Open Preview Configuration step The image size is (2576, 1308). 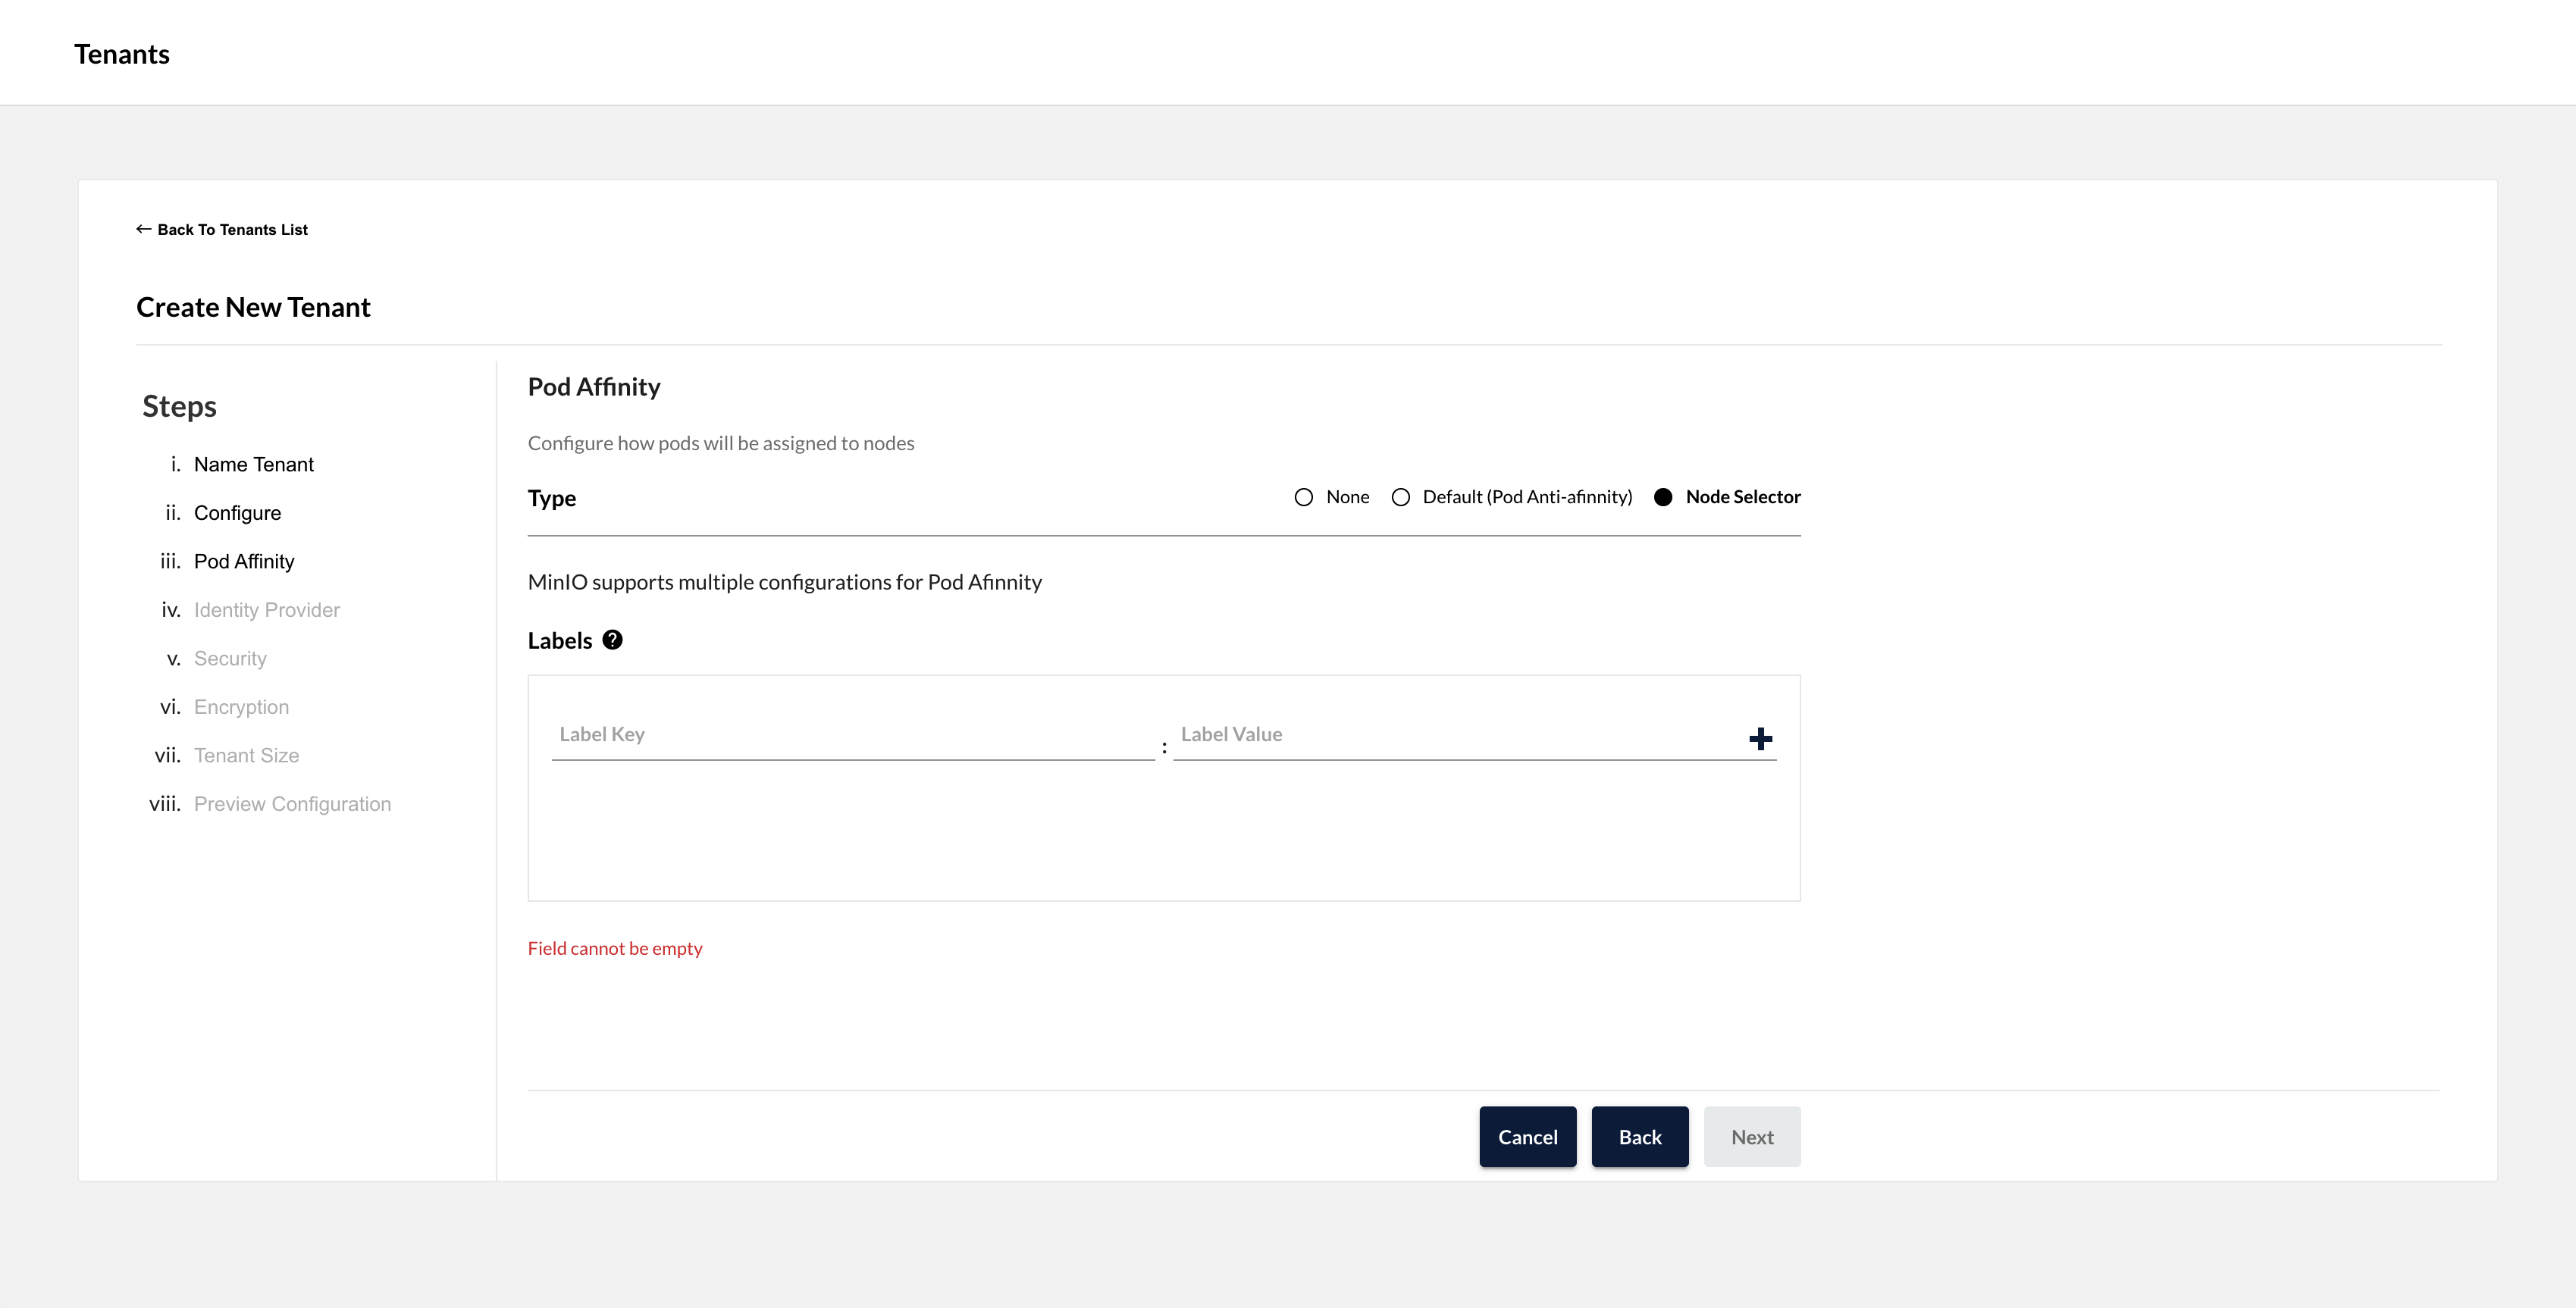pos(292,804)
